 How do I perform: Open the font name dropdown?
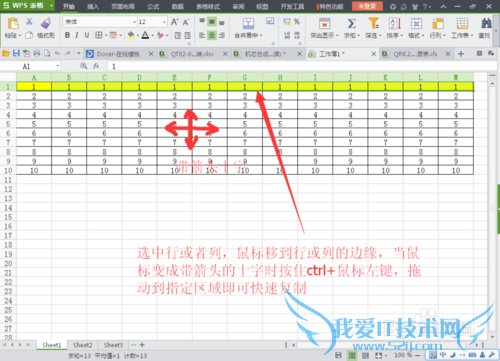(x=135, y=22)
